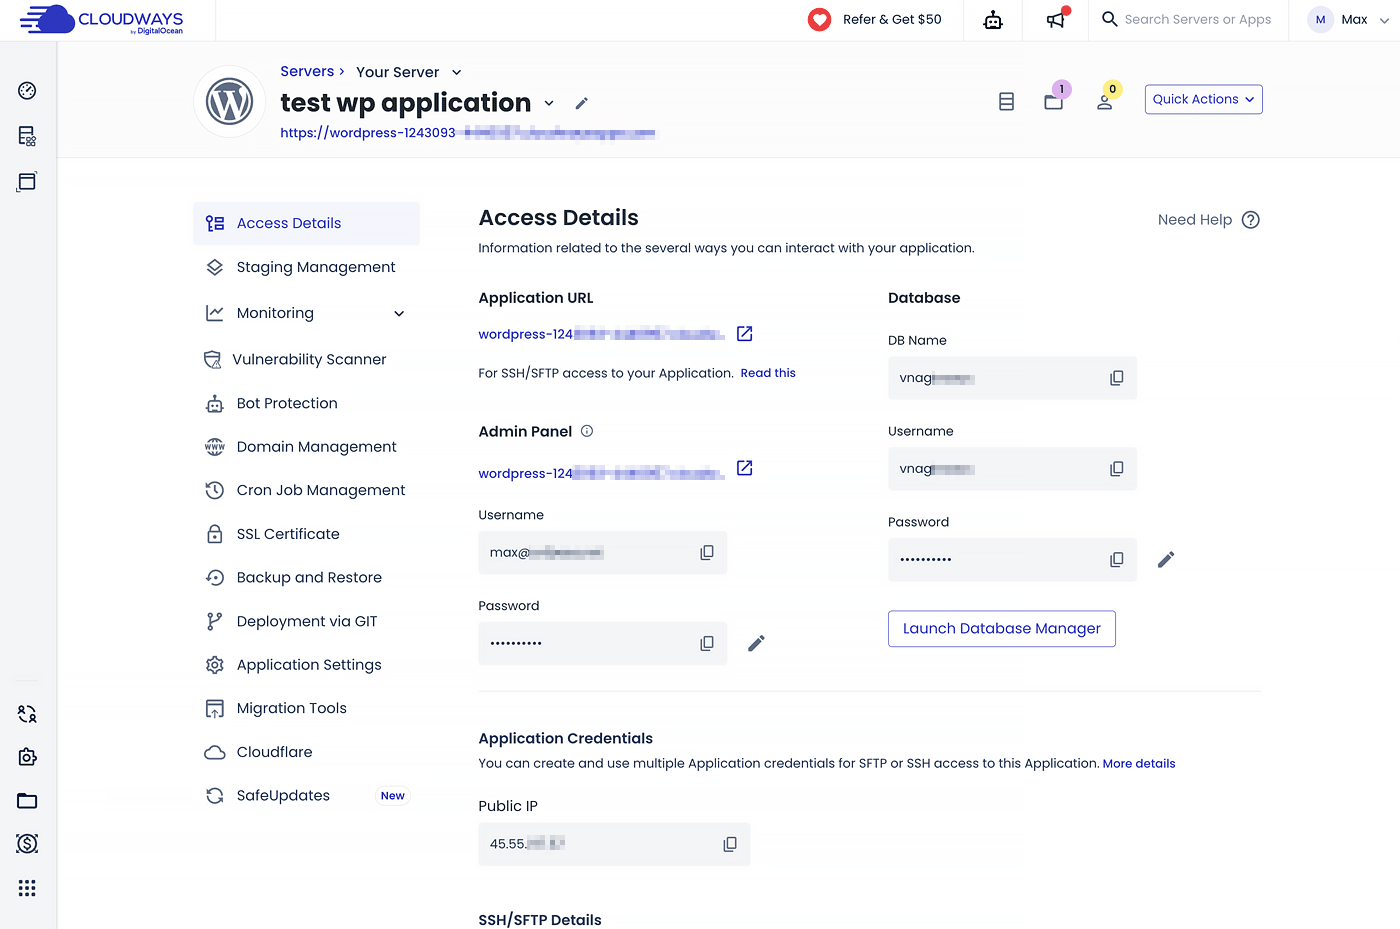Copy the admin Password value
This screenshot has height=929, width=1400.
pos(707,644)
